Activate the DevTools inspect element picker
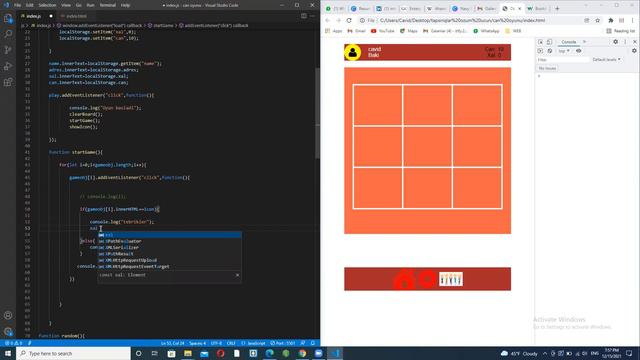This screenshot has width=640, height=360. pos(540,42)
